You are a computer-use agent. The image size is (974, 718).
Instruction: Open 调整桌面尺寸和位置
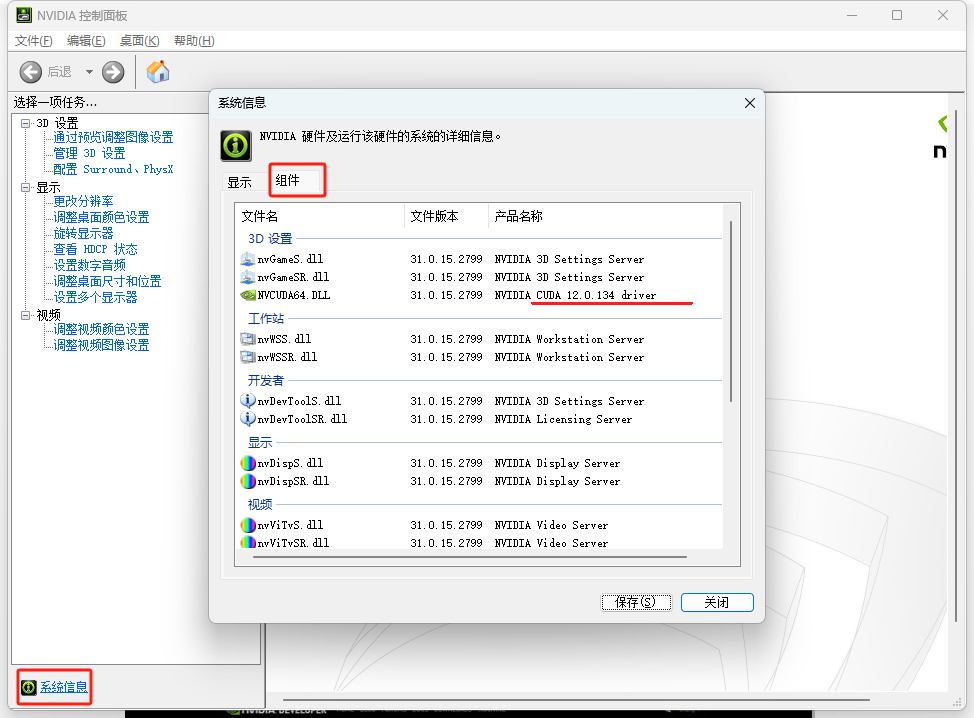pos(107,281)
